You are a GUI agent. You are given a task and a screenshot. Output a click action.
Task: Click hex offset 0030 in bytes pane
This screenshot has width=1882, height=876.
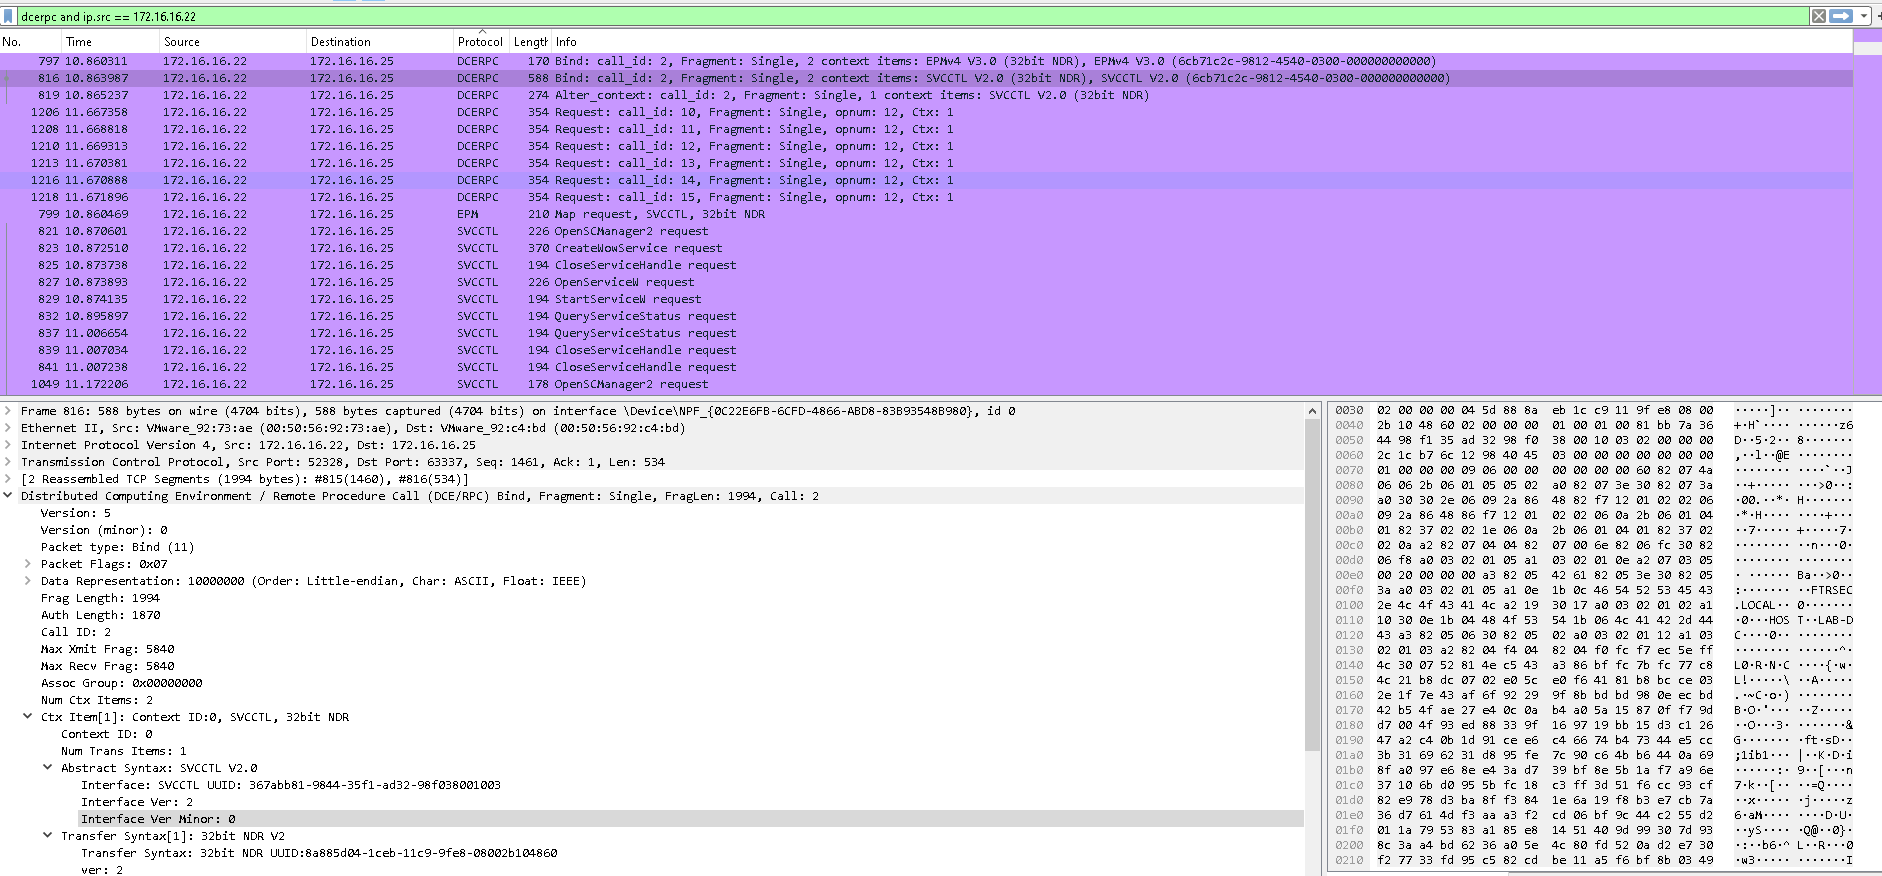pyautogui.click(x=1349, y=410)
